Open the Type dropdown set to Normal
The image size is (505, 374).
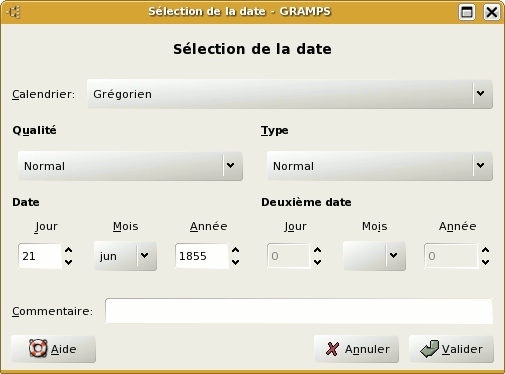coord(380,166)
